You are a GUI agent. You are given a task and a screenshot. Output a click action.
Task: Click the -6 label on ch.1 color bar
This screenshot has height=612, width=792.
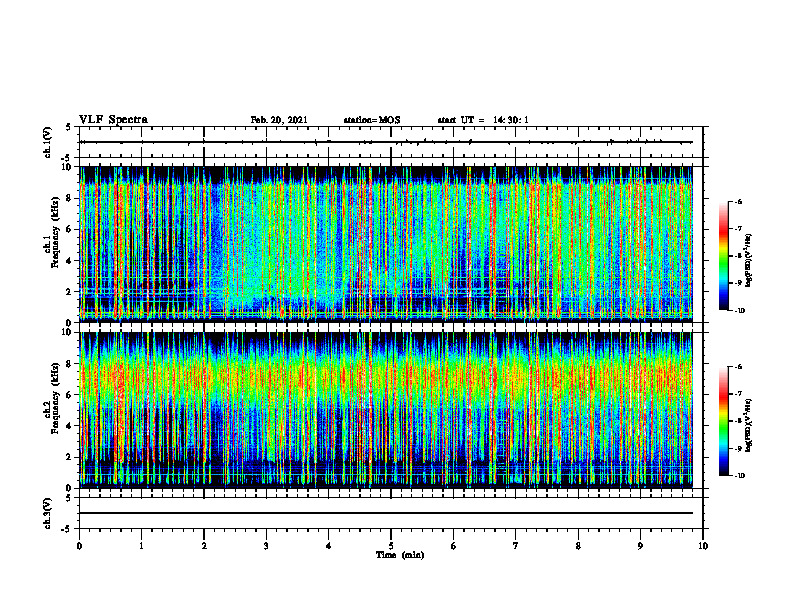point(738,201)
